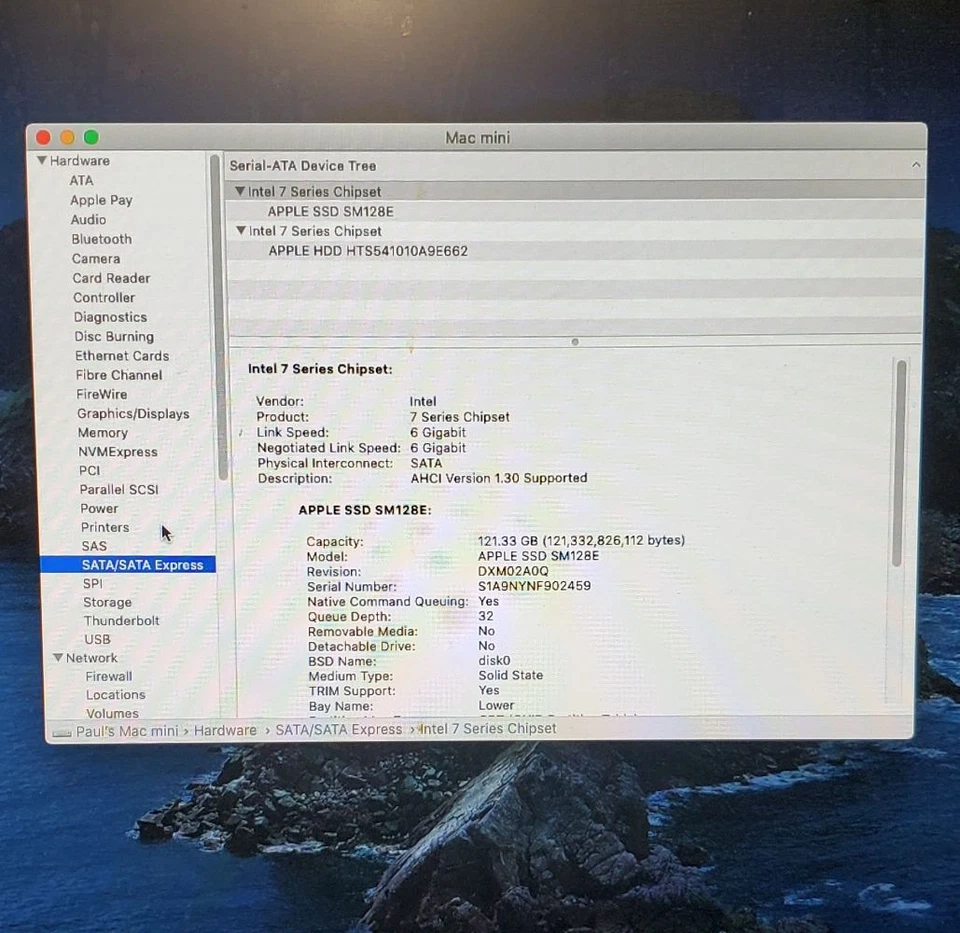Collapse the Network section in the sidebar
Image resolution: width=960 pixels, height=933 pixels.
point(59,658)
